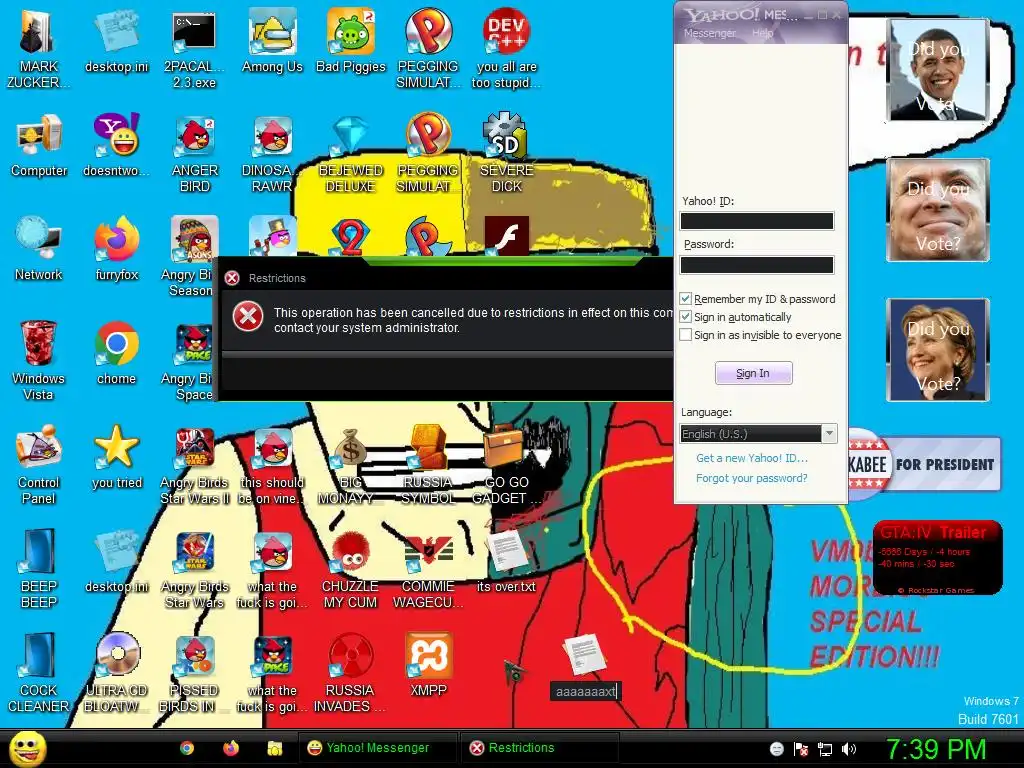Click the Hillary 'Did you Vote?' gadget
This screenshot has height=768, width=1024.
tap(938, 349)
